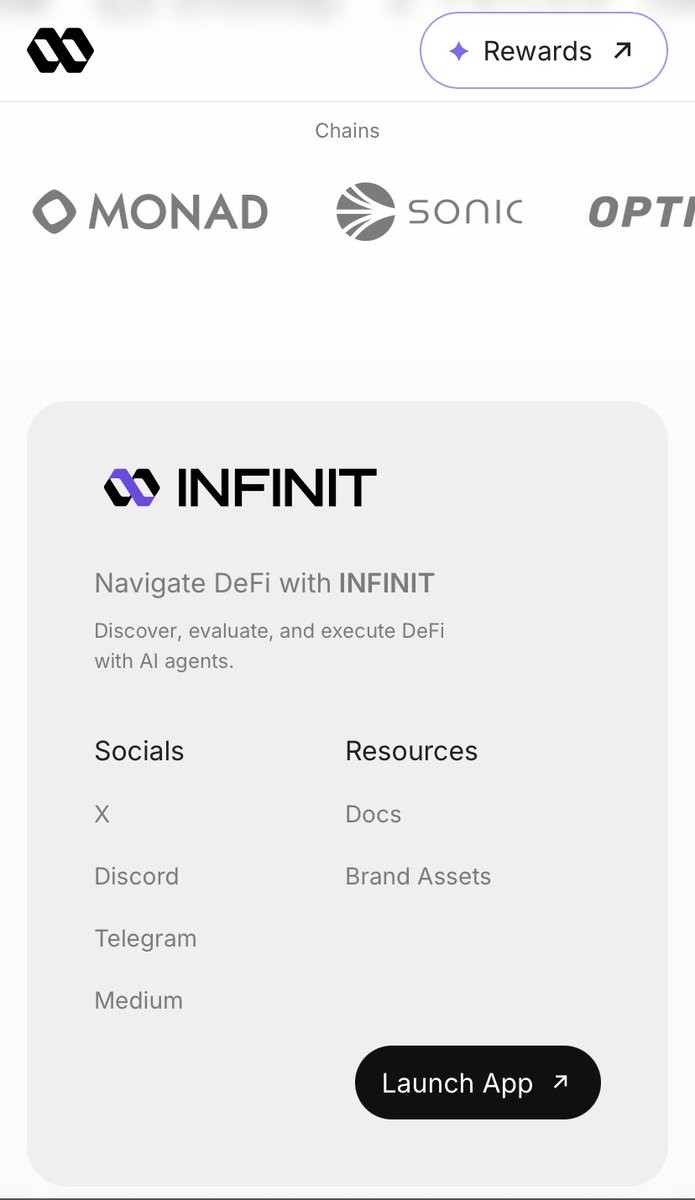Viewport: 695px width, 1200px height.
Task: Click the arrow icon next to Rewards
Action: 623,50
